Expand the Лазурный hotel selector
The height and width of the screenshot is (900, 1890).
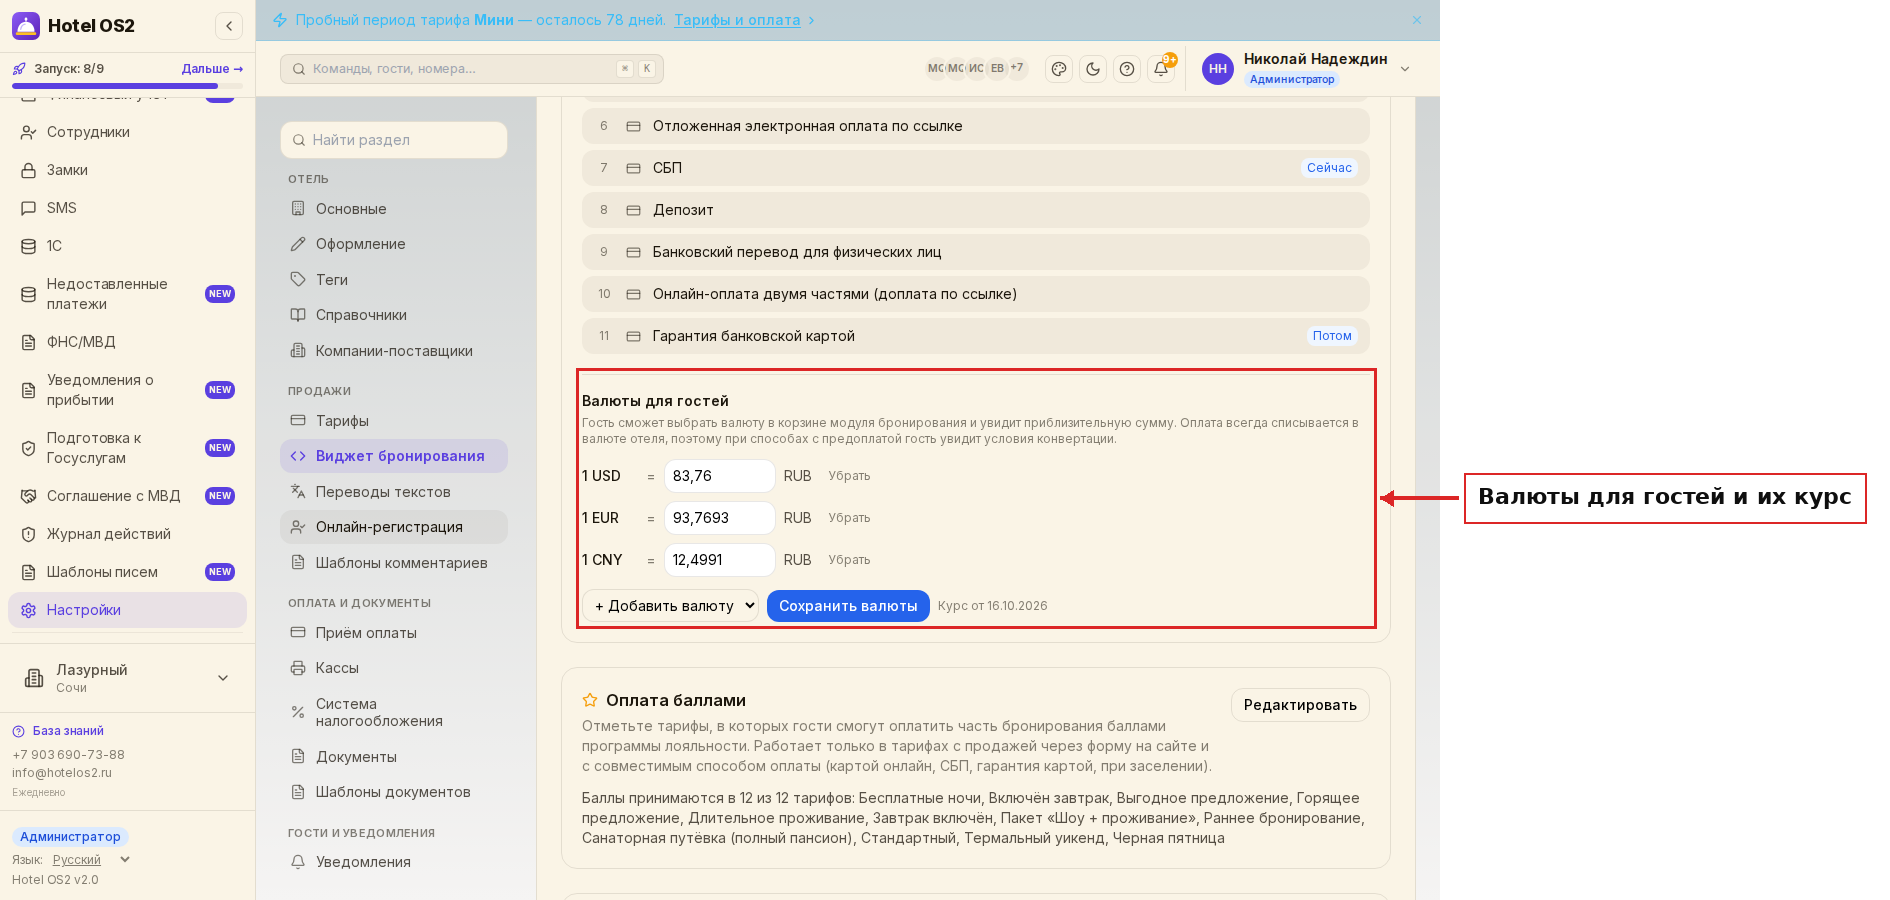coord(128,678)
